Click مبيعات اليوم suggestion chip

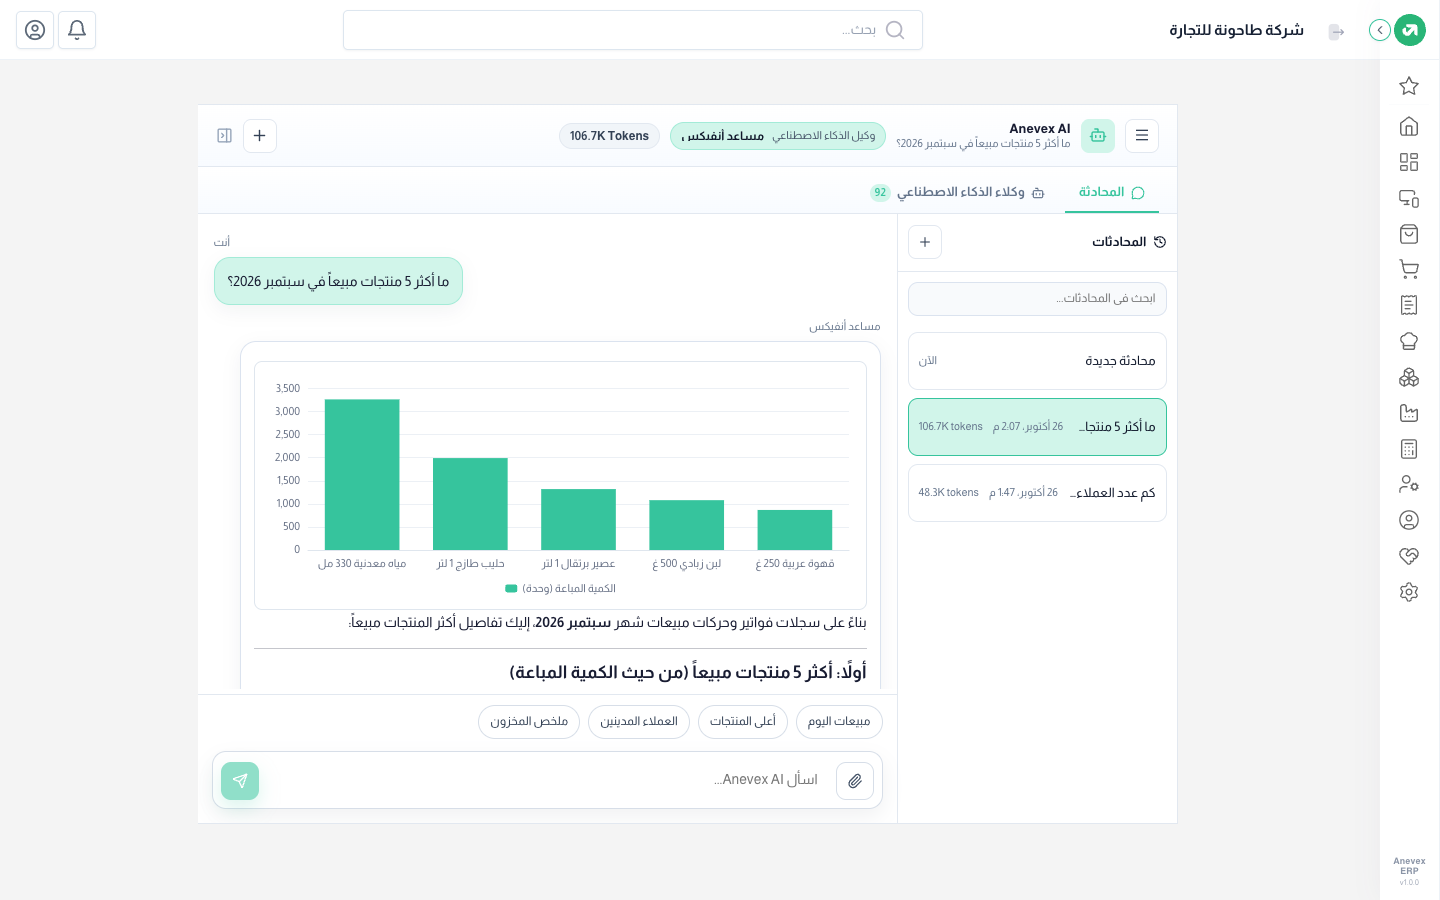(x=839, y=722)
